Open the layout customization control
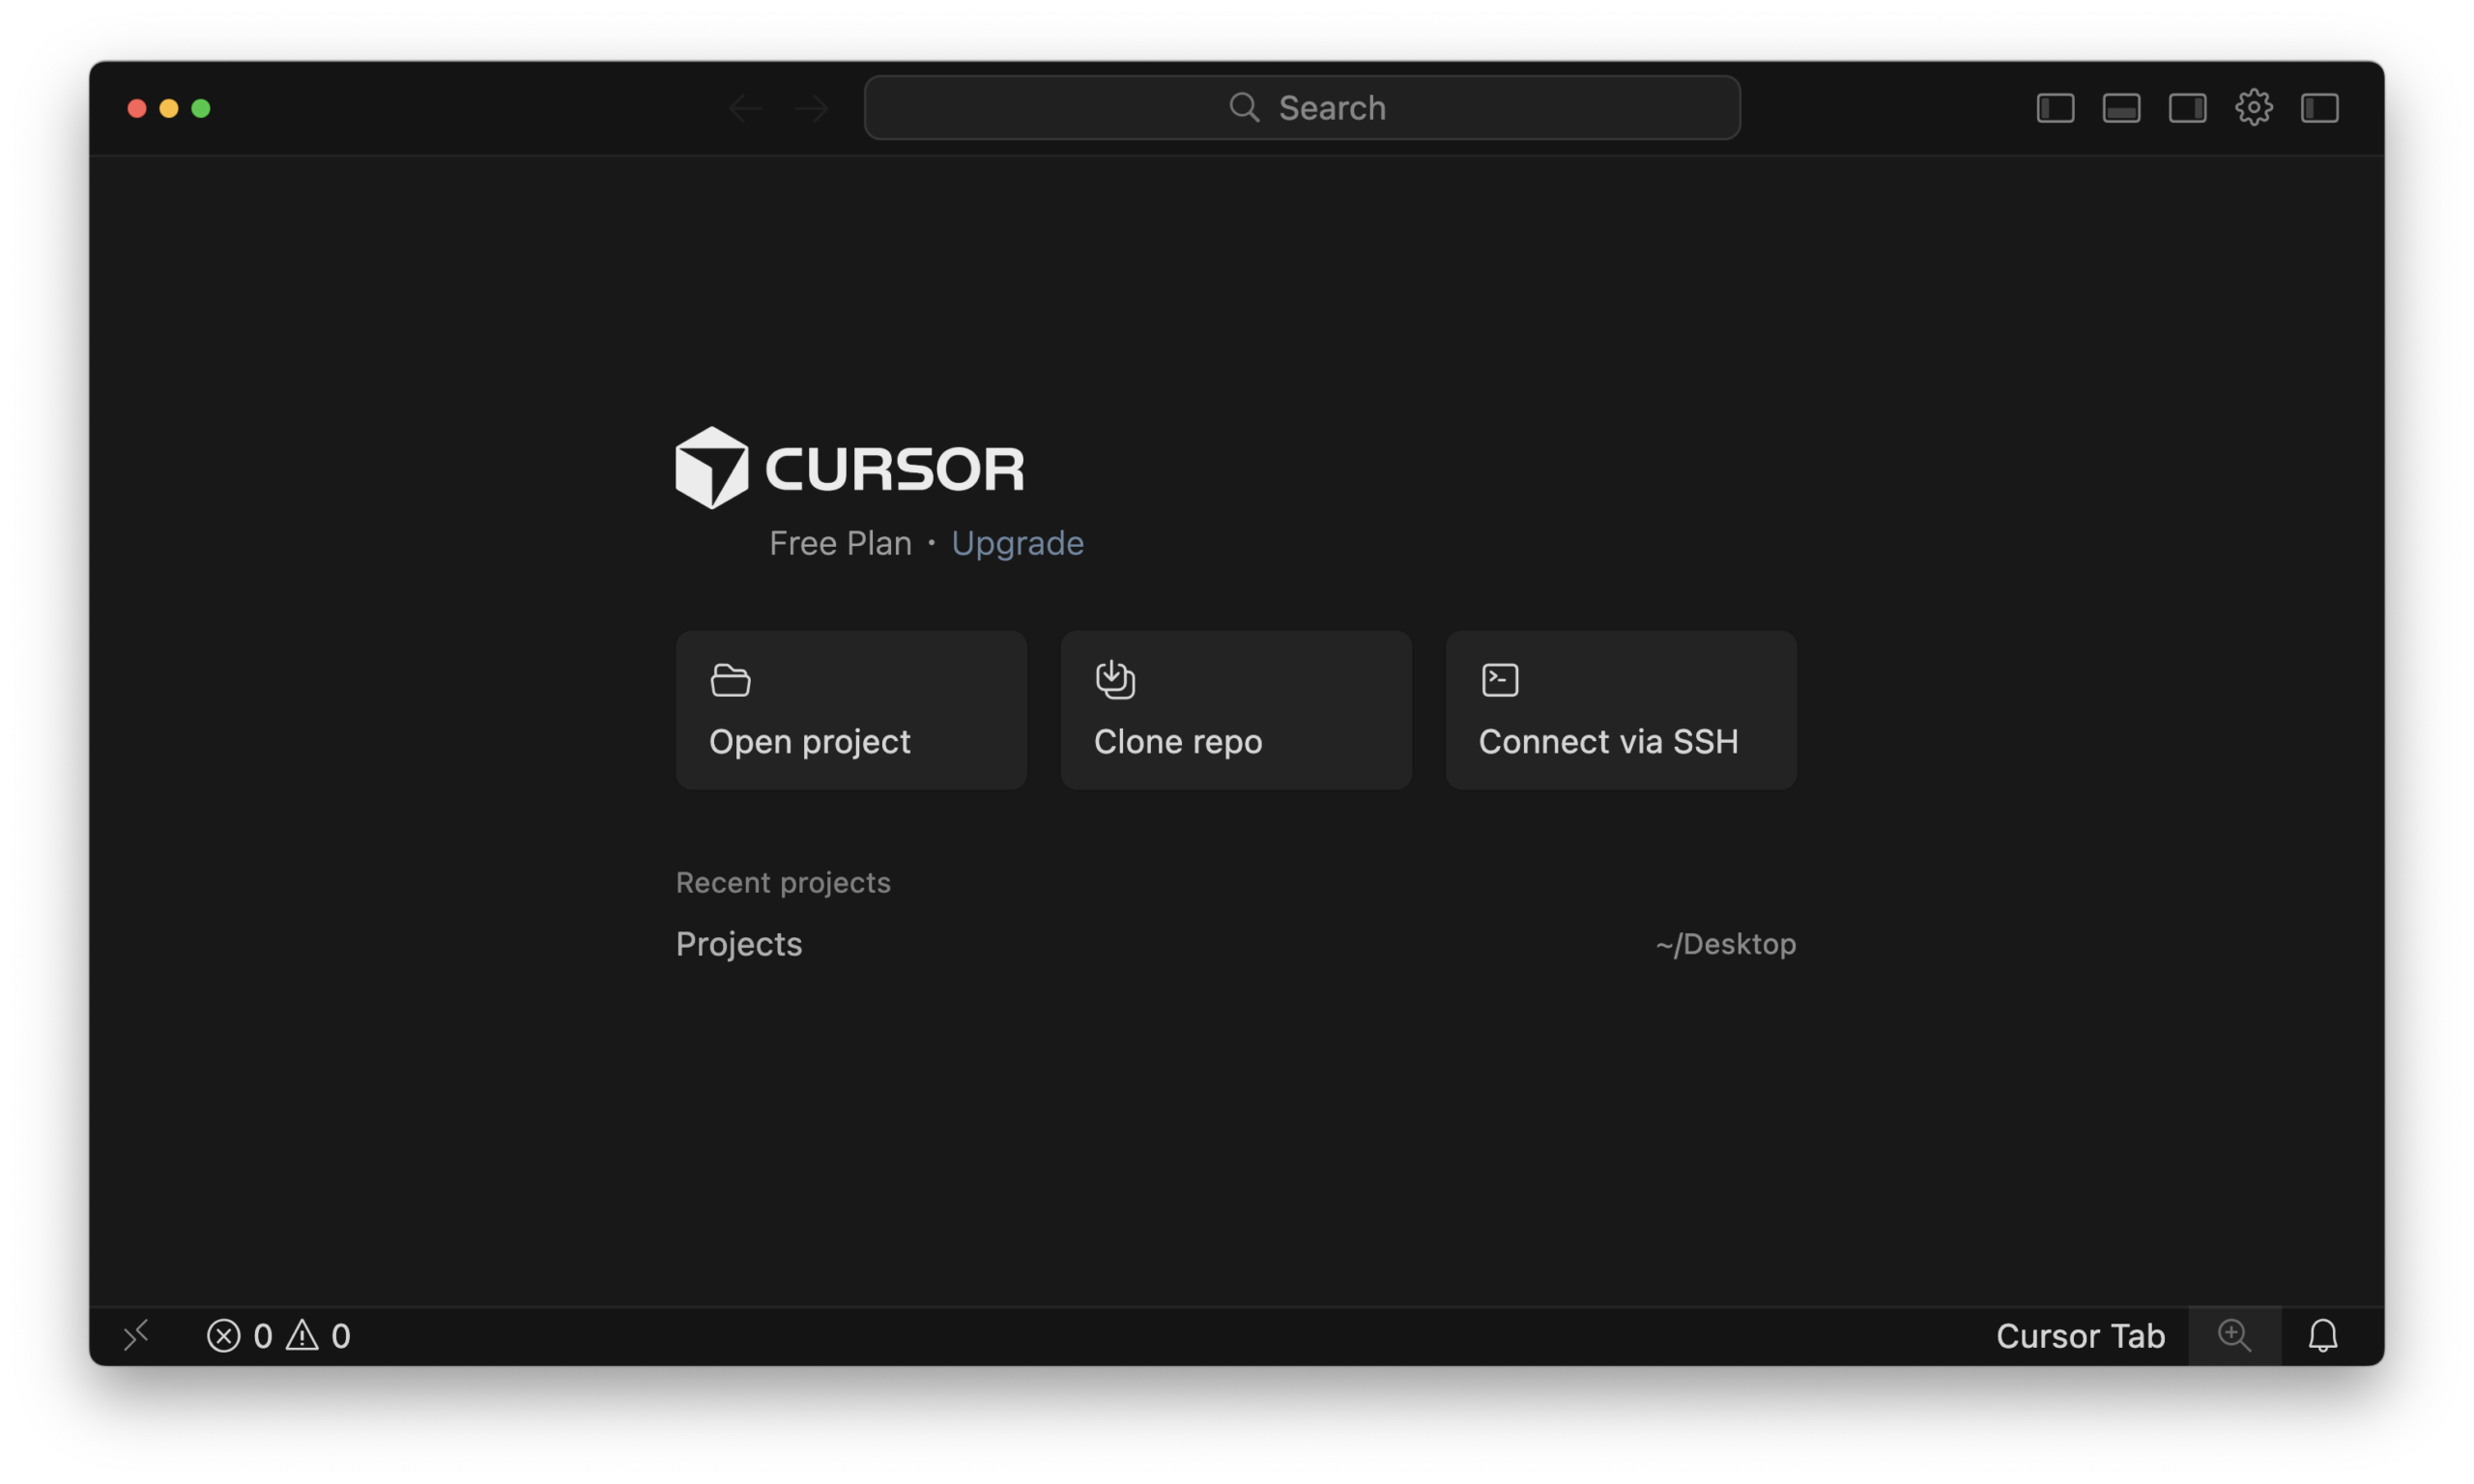This screenshot has height=1484, width=2474. coord(2320,107)
